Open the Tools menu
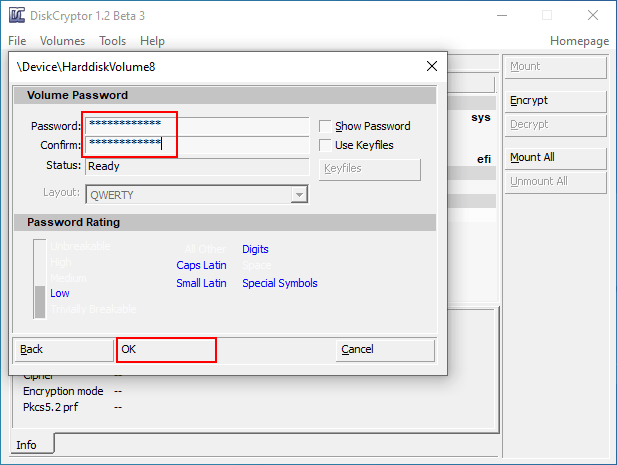This screenshot has width=617, height=465. [x=113, y=41]
